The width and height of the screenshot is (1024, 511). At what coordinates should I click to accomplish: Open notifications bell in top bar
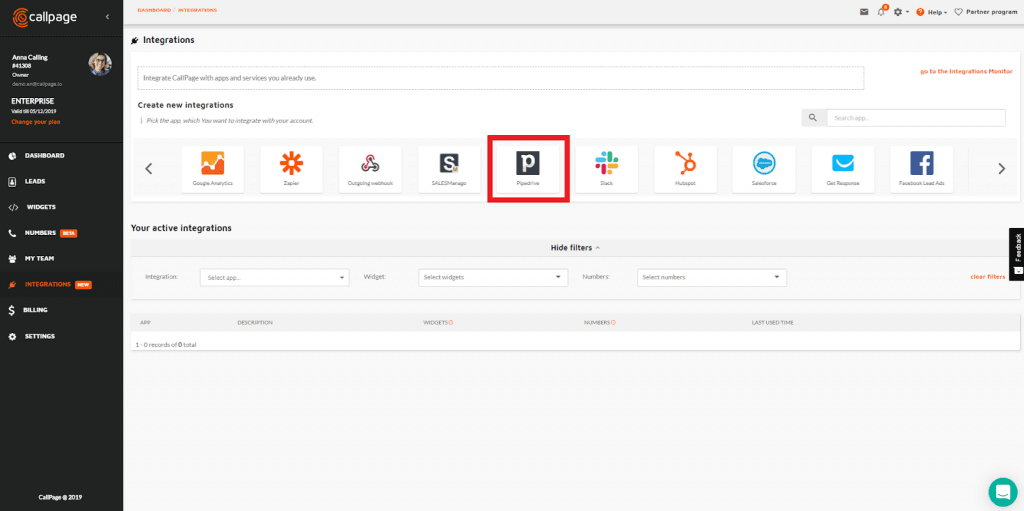coord(882,12)
